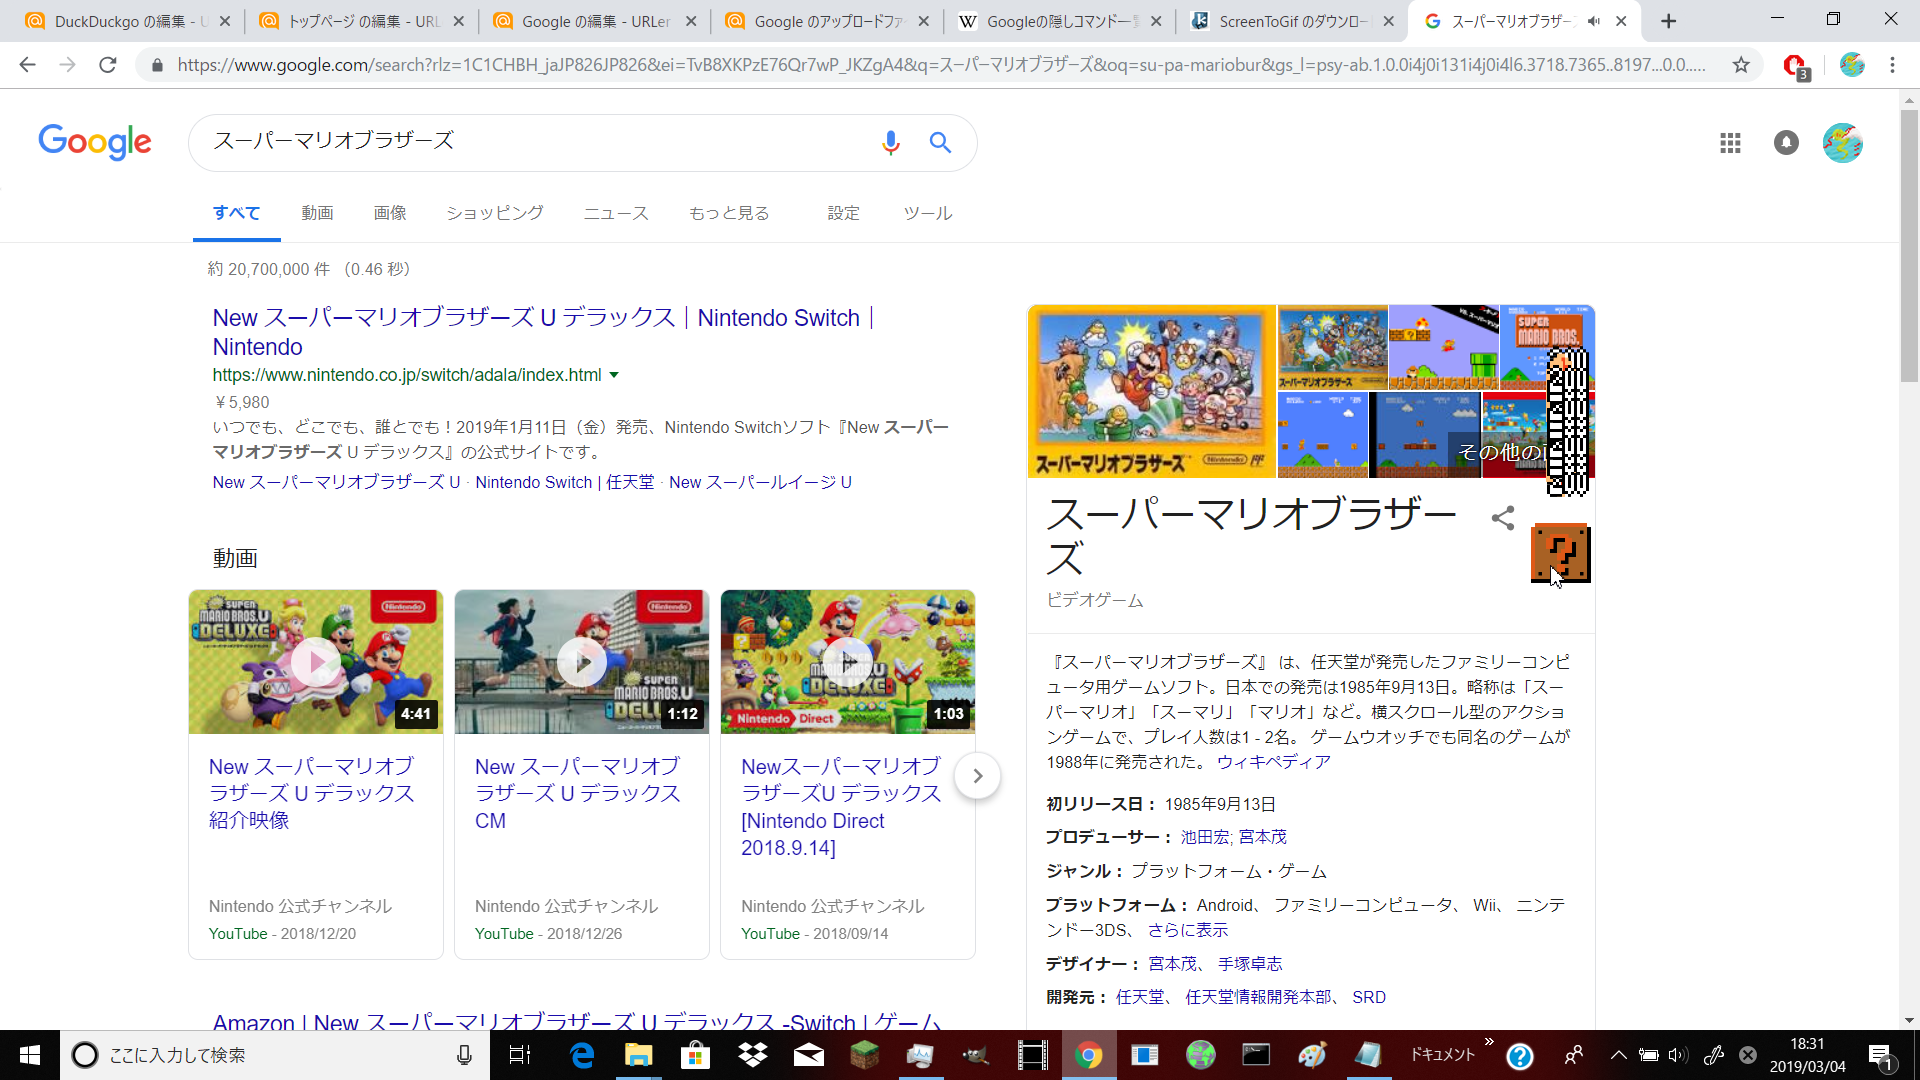Viewport: 1920px width, 1080px height.
Task: Launch Microsoft Edge from taskbar
Action: point(581,1055)
